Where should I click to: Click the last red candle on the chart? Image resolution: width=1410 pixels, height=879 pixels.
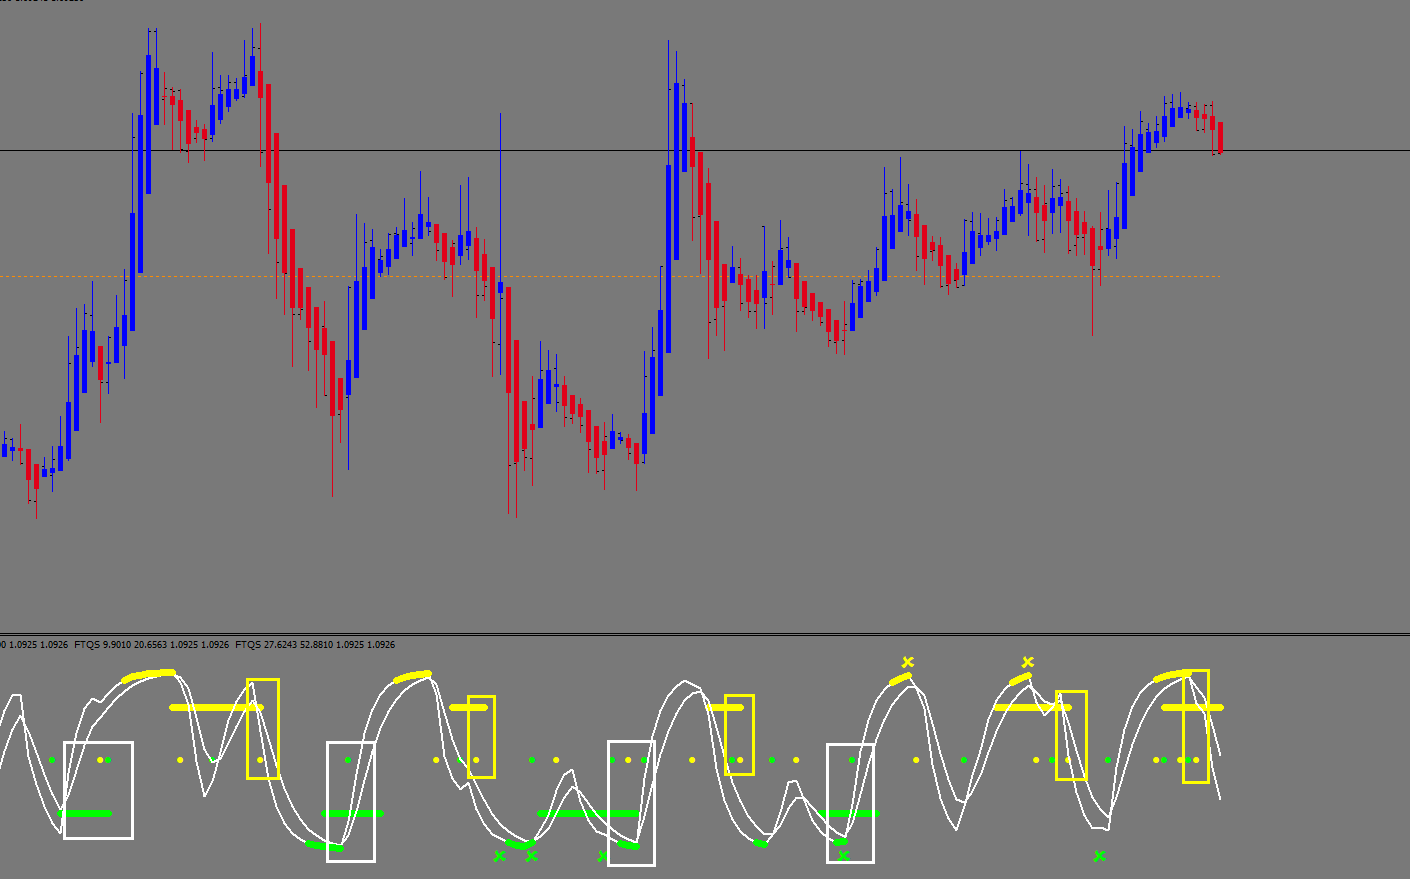[x=1220, y=137]
